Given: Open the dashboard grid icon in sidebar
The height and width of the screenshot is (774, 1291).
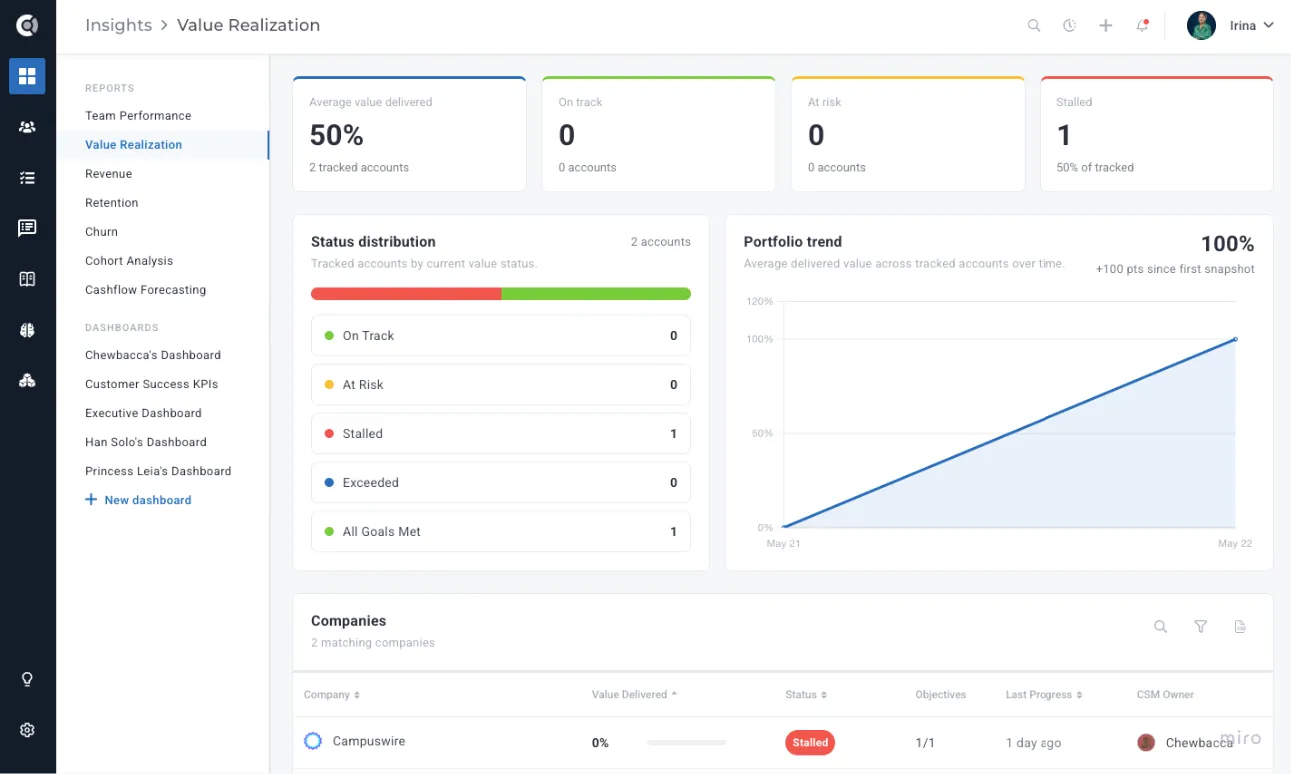Looking at the screenshot, I should [27, 76].
